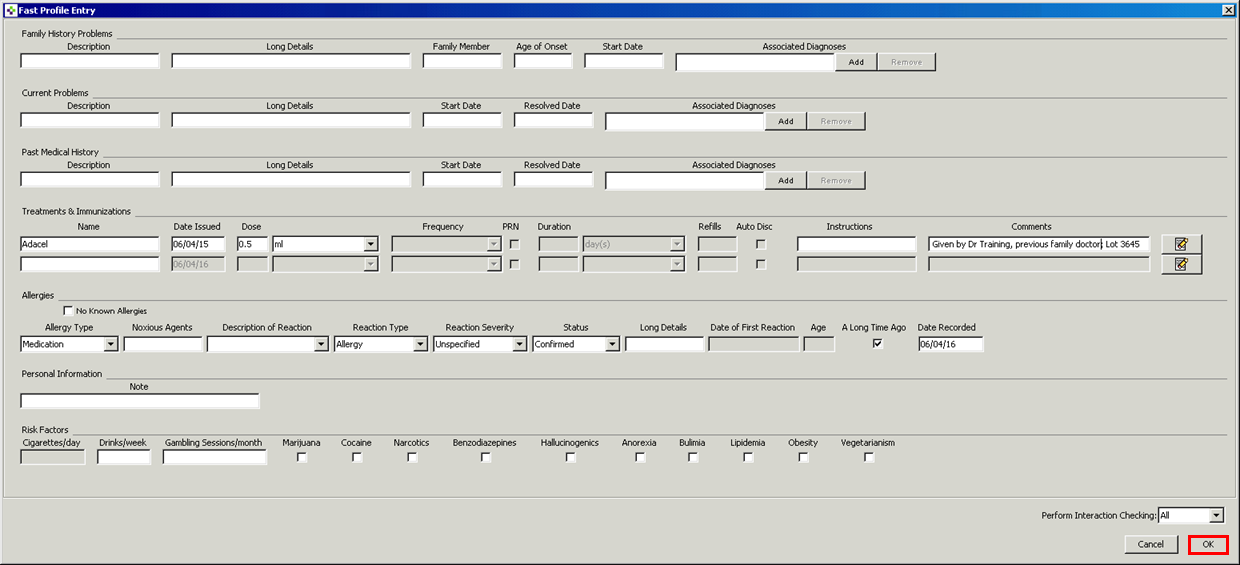The image size is (1240, 565).
Task: Click the Dose field showing 0.5
Action: (x=252, y=244)
